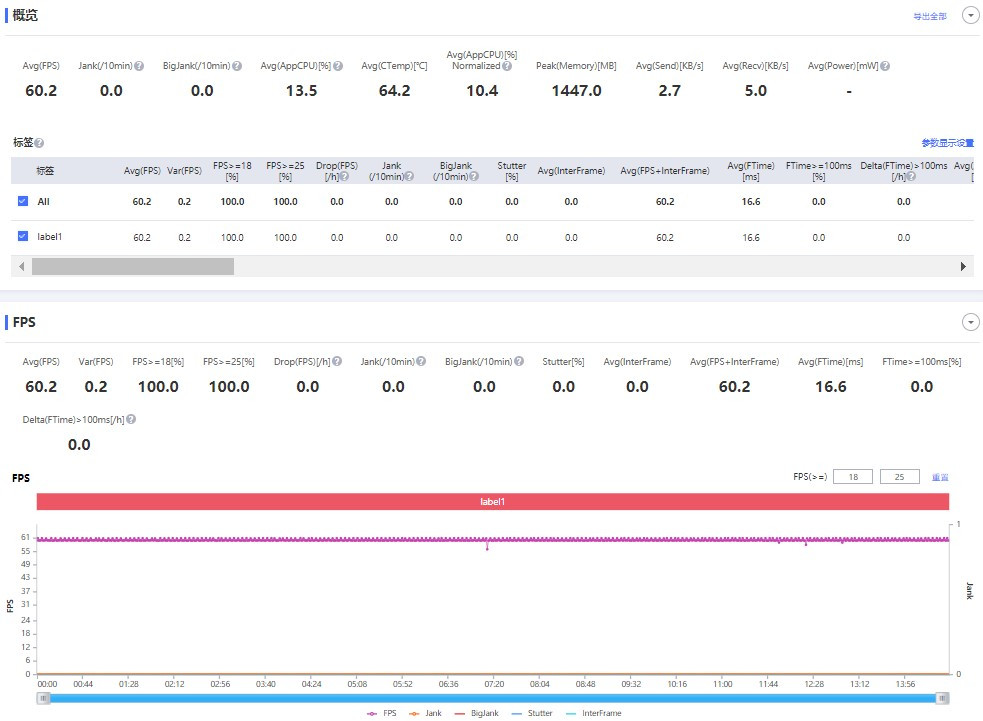
Task: Collapse the FPS section with its arrow
Action: [x=970, y=322]
